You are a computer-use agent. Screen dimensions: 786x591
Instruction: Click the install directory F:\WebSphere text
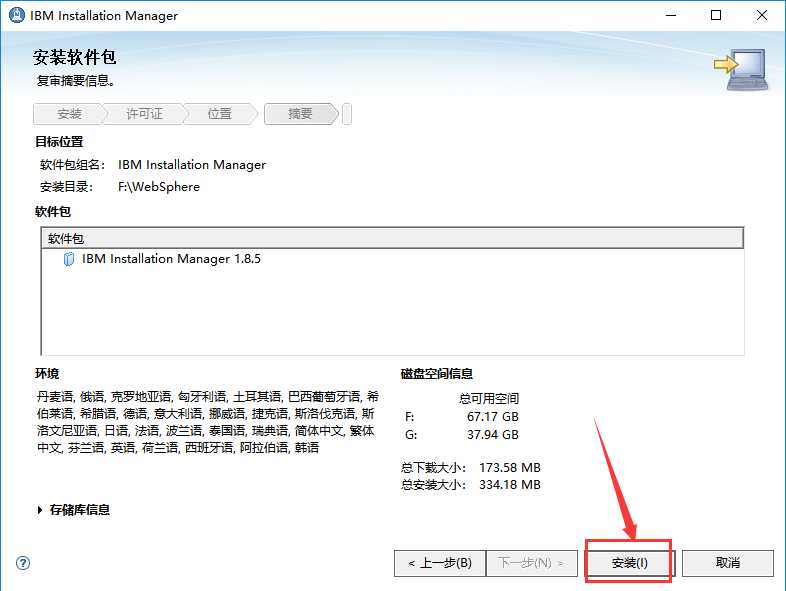159,187
